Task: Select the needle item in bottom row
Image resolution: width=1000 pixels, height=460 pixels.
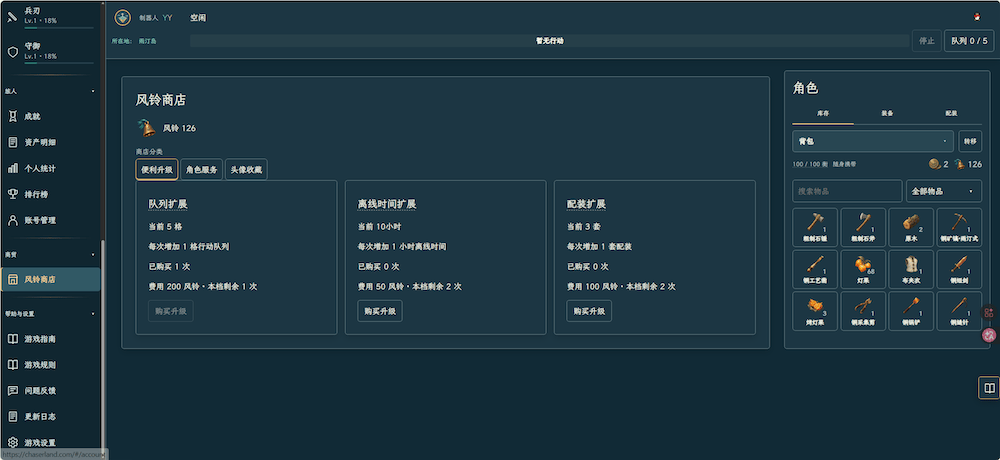Action: [959, 311]
